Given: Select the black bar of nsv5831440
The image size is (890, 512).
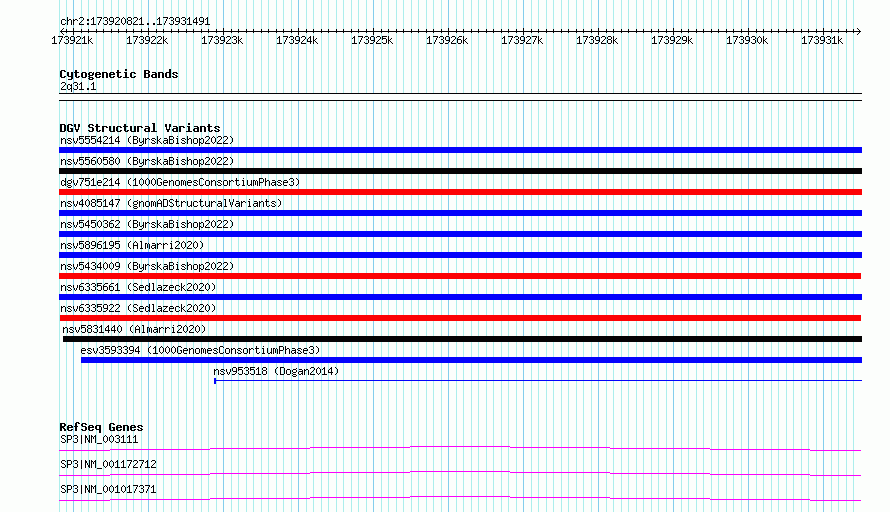Looking at the screenshot, I should click(462, 339).
